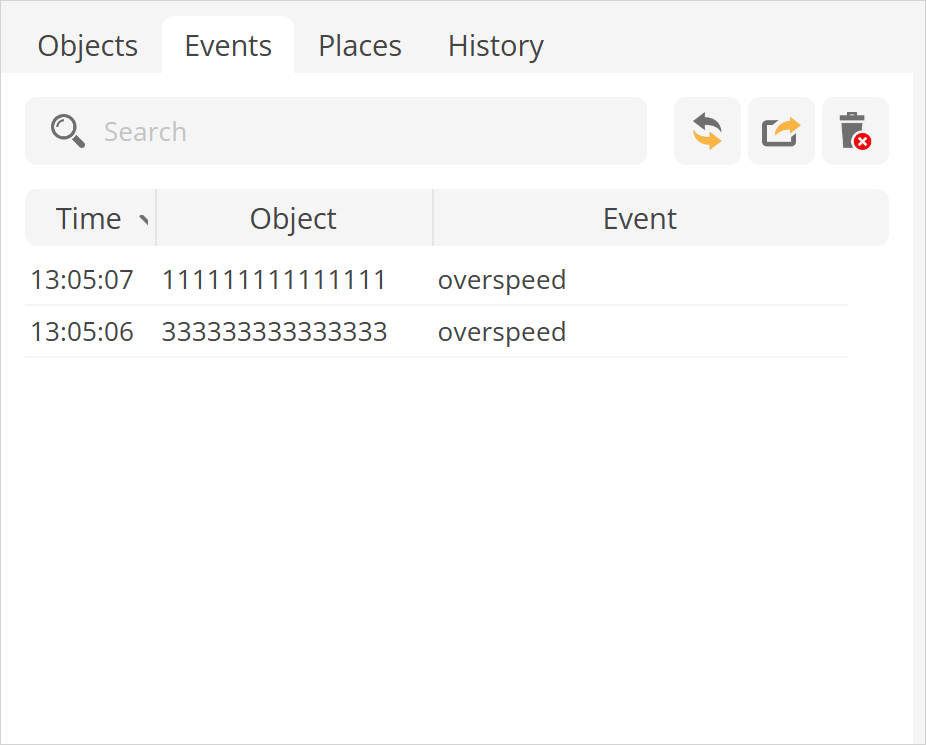This screenshot has width=926, height=745.
Task: Open overspeed event for object 111111111111111
Action: [502, 280]
